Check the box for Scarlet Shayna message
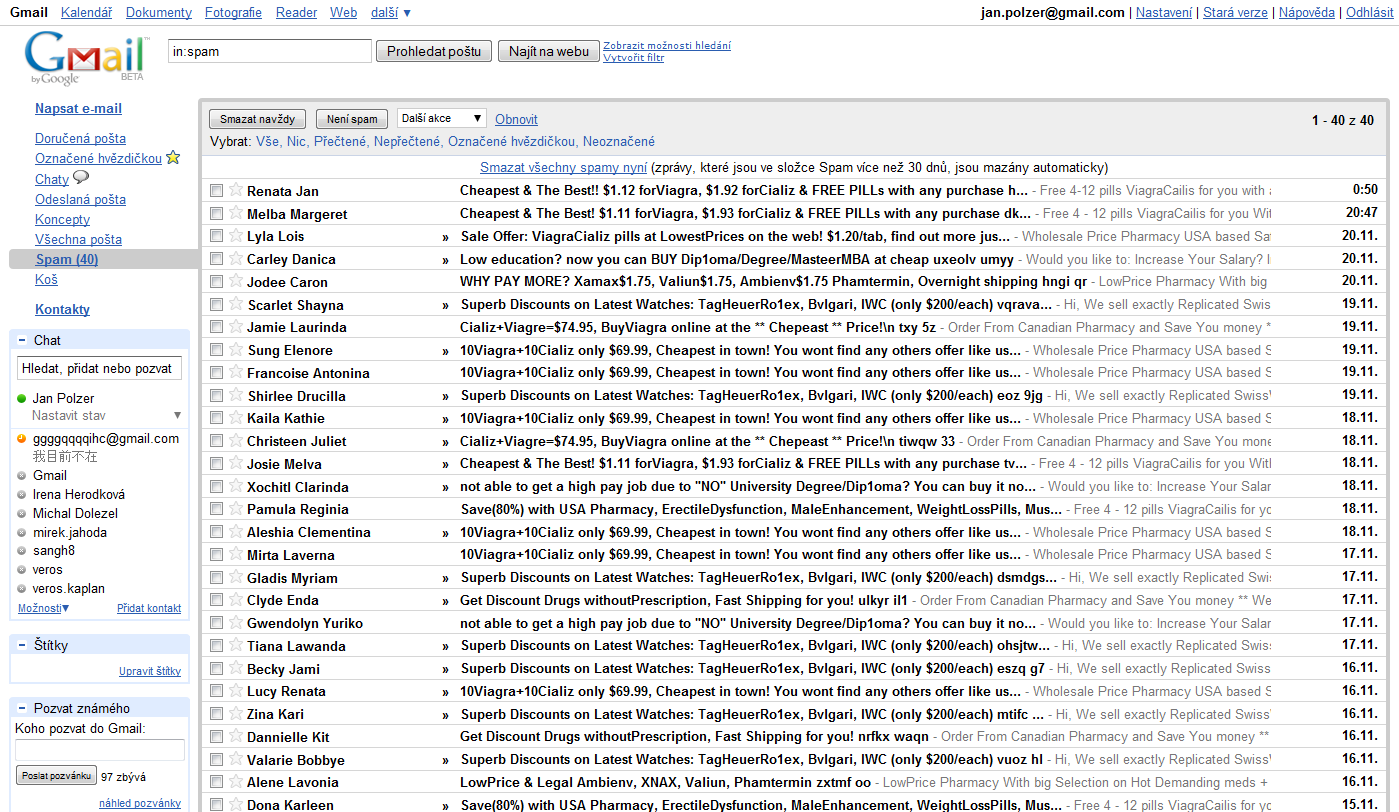The height and width of the screenshot is (812, 1399). [217, 304]
